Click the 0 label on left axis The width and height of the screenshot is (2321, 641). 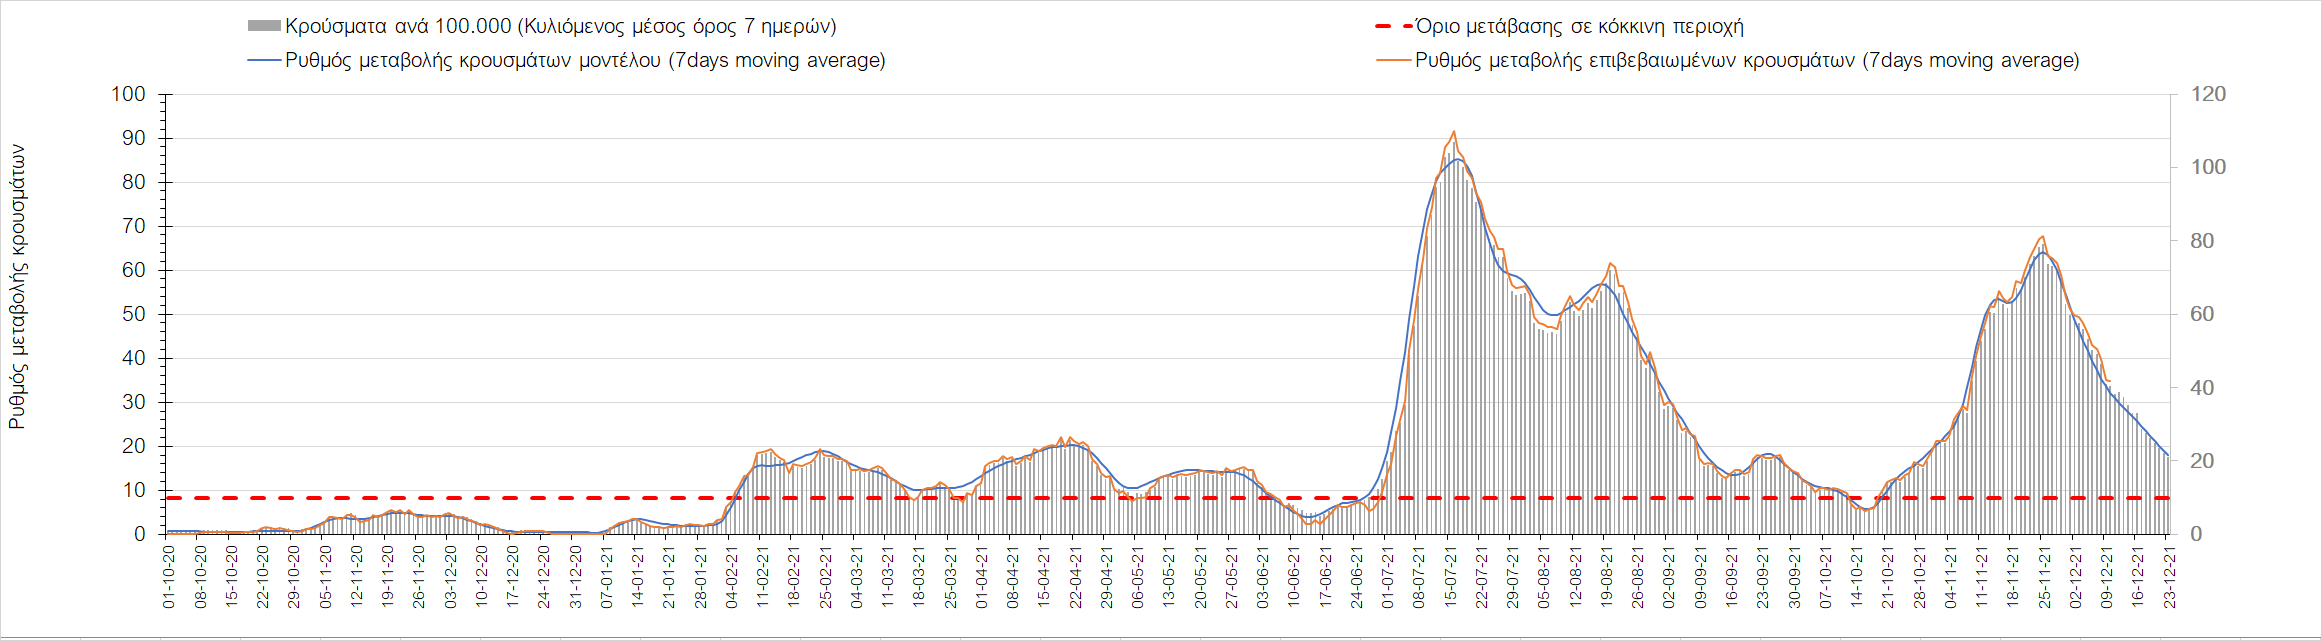[140, 534]
